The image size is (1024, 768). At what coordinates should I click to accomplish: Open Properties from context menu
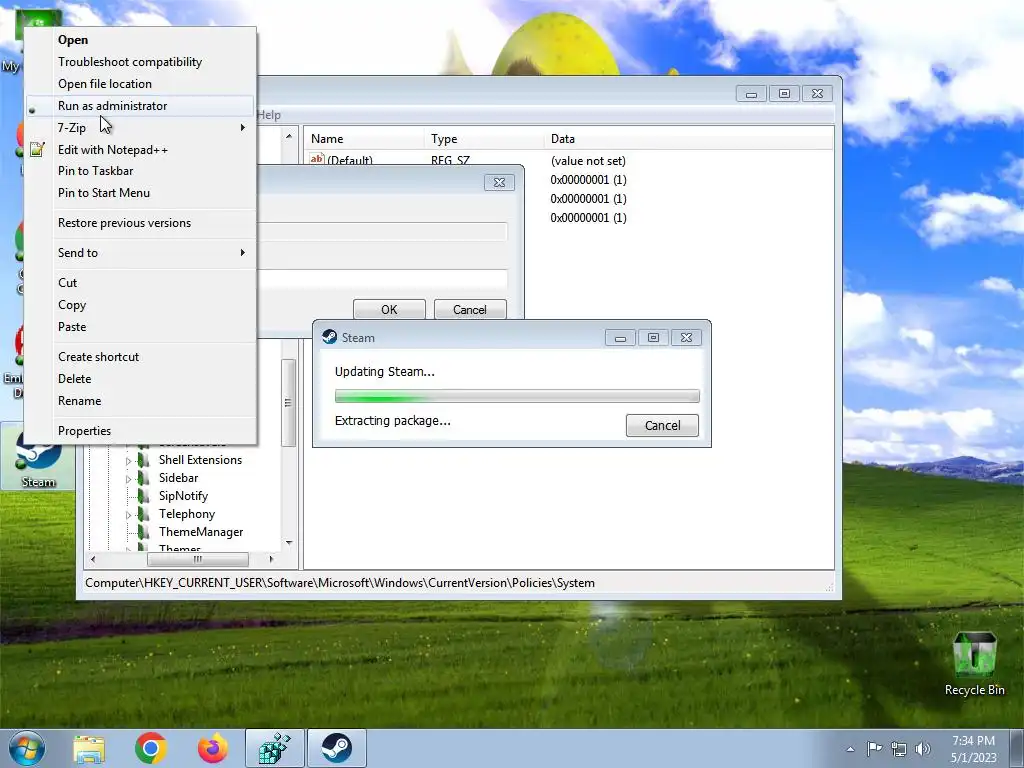(x=140, y=431)
